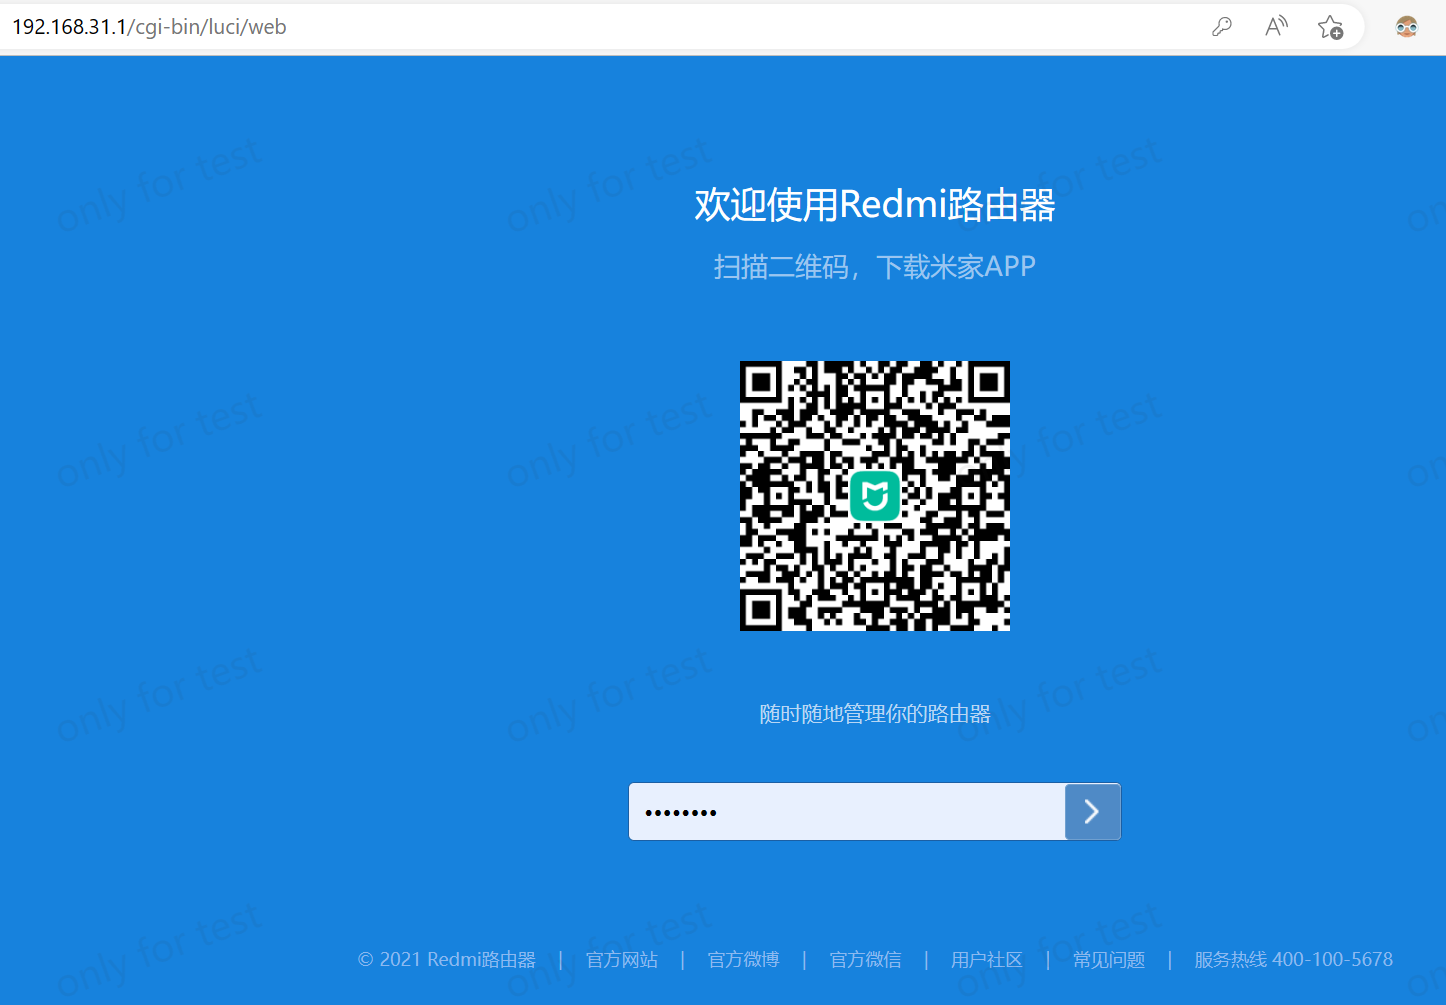This screenshot has width=1446, height=1005.
Task: Click the 扫描二维码，下载米家APP subtitle
Action: [875, 267]
